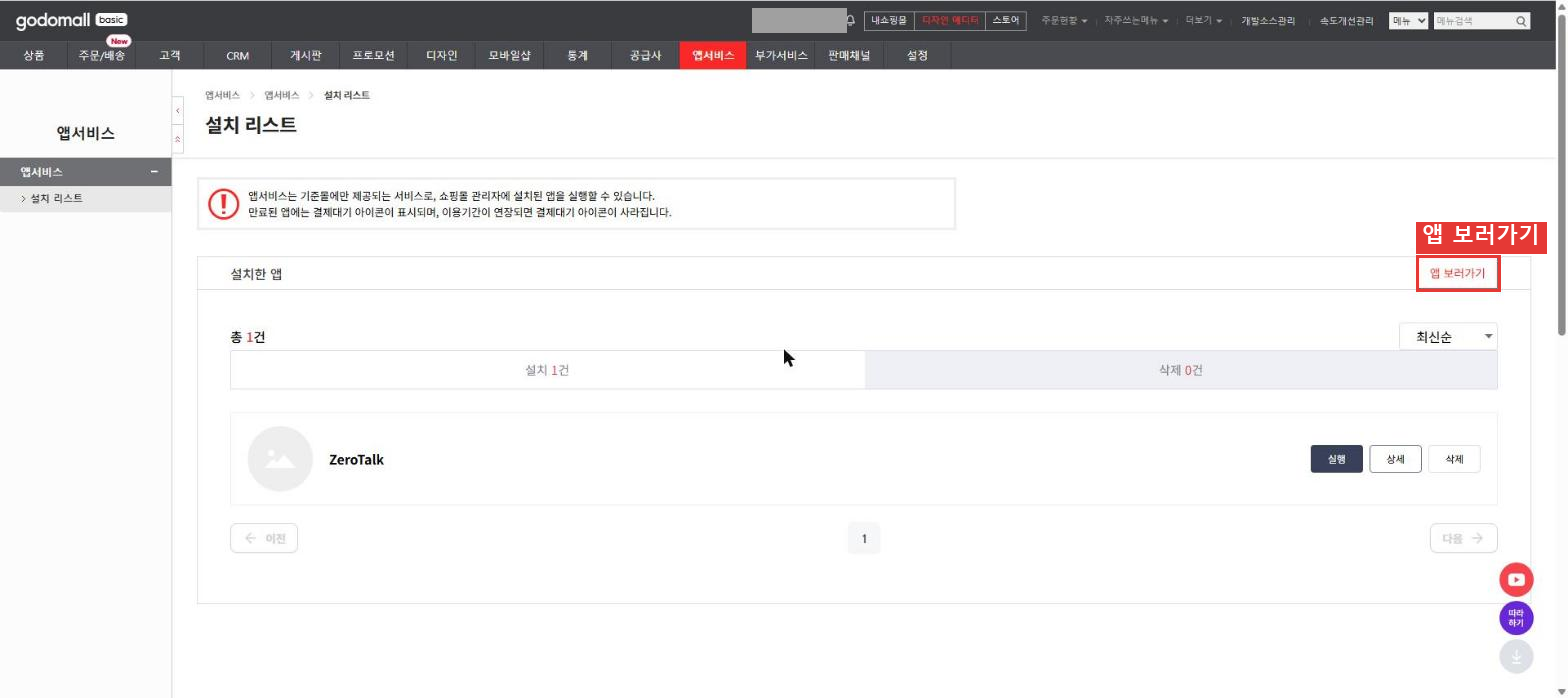Collapse the sidebar with left arrow handle

click(178, 110)
